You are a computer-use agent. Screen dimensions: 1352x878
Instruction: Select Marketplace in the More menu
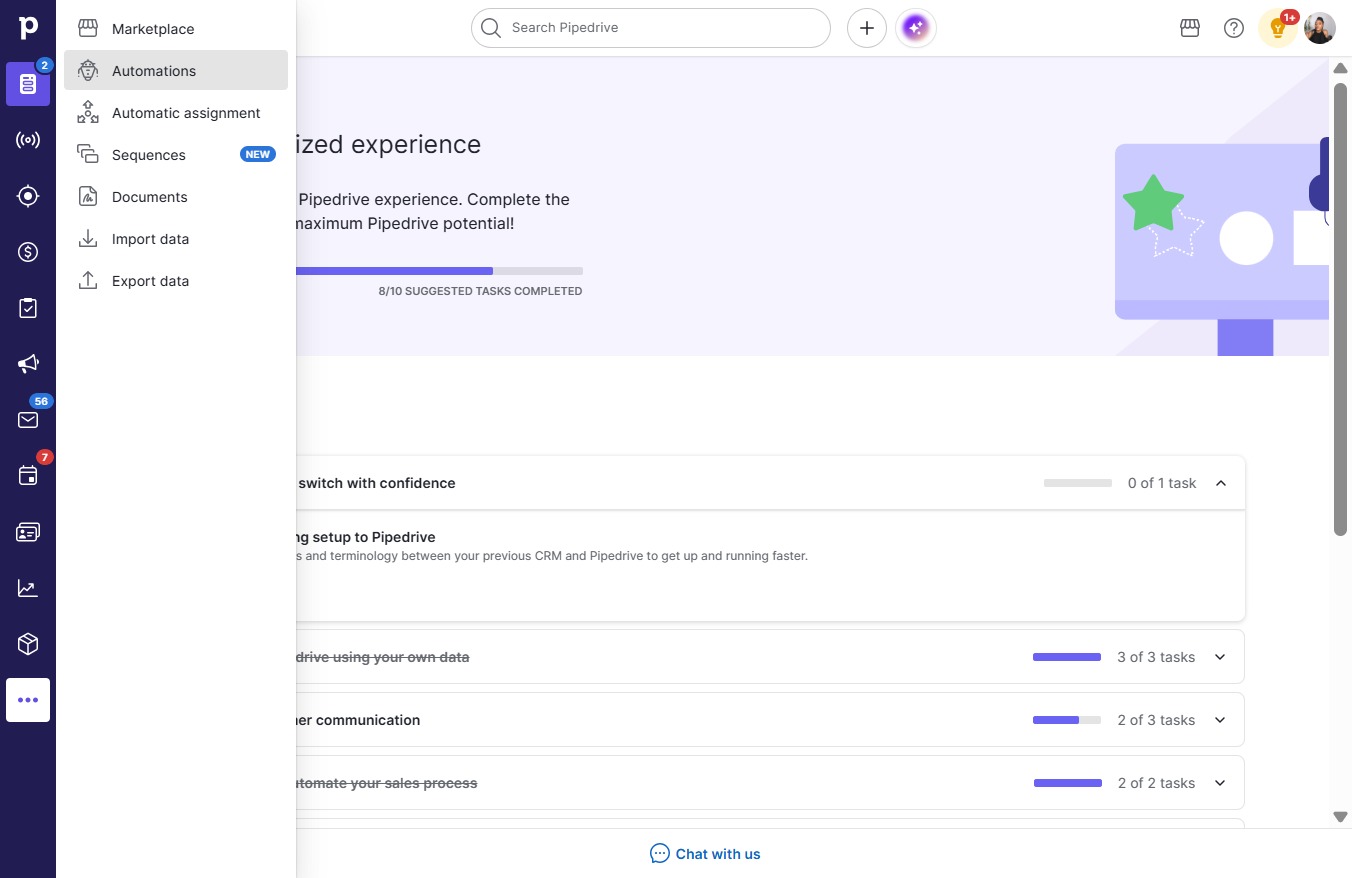176,29
